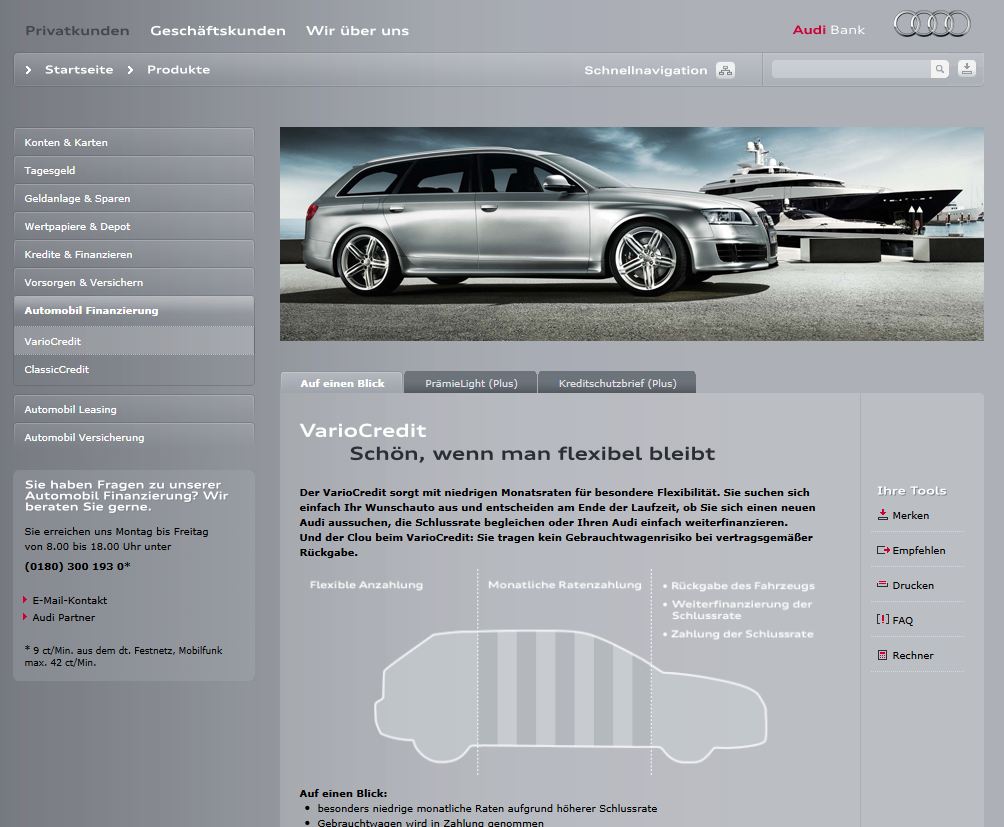Open the Rechner tool link
This screenshot has width=1004, height=827.
tap(913, 655)
